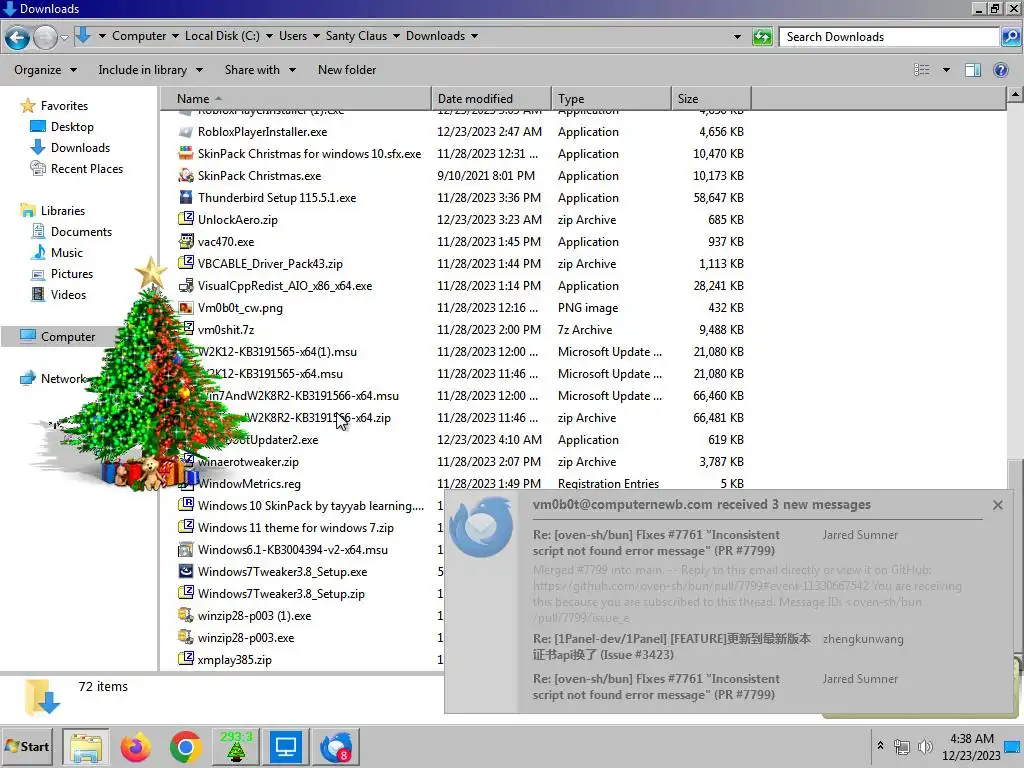This screenshot has width=1024, height=768.
Task: Click the Change your view icon
Action: [x=921, y=70]
